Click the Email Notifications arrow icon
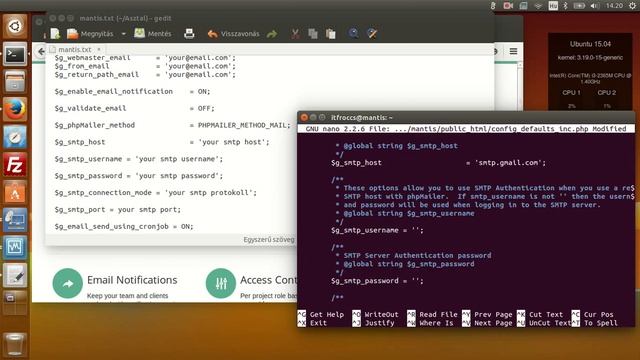The width and height of the screenshot is (640, 360). tap(68, 283)
